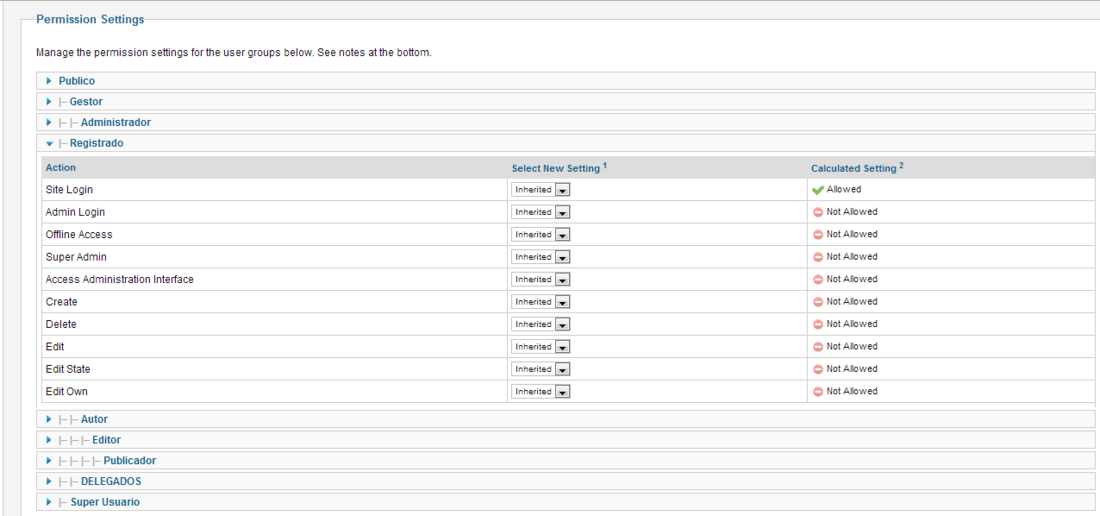Expand the Publico group panel
This screenshot has width=1100, height=516.
tap(565, 81)
